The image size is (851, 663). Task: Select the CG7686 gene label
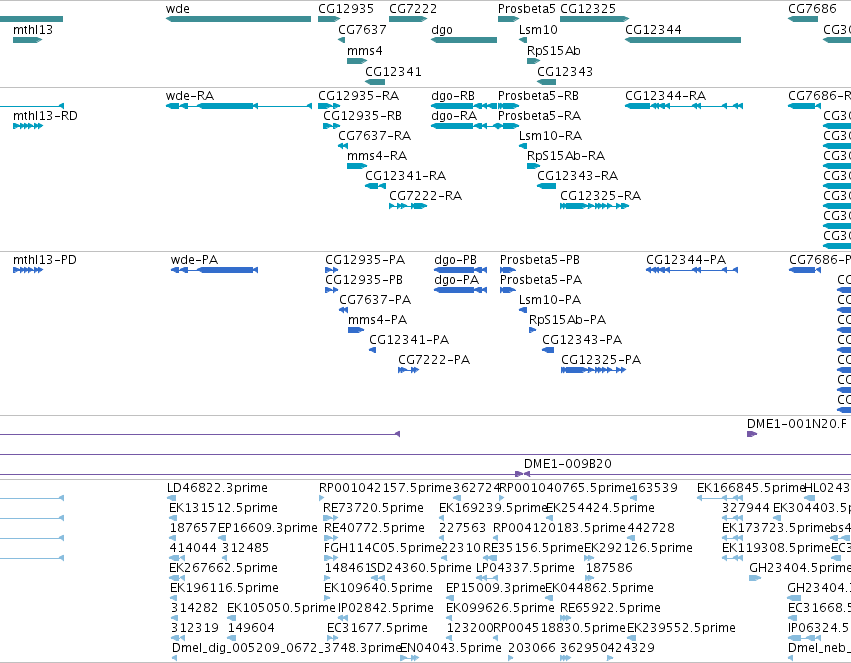[x=812, y=9]
